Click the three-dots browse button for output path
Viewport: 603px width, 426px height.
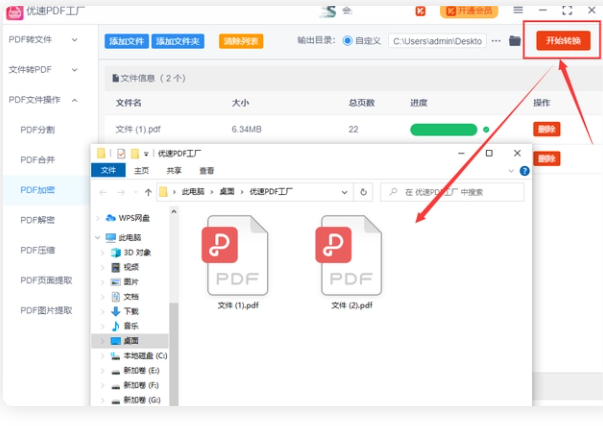(x=496, y=41)
